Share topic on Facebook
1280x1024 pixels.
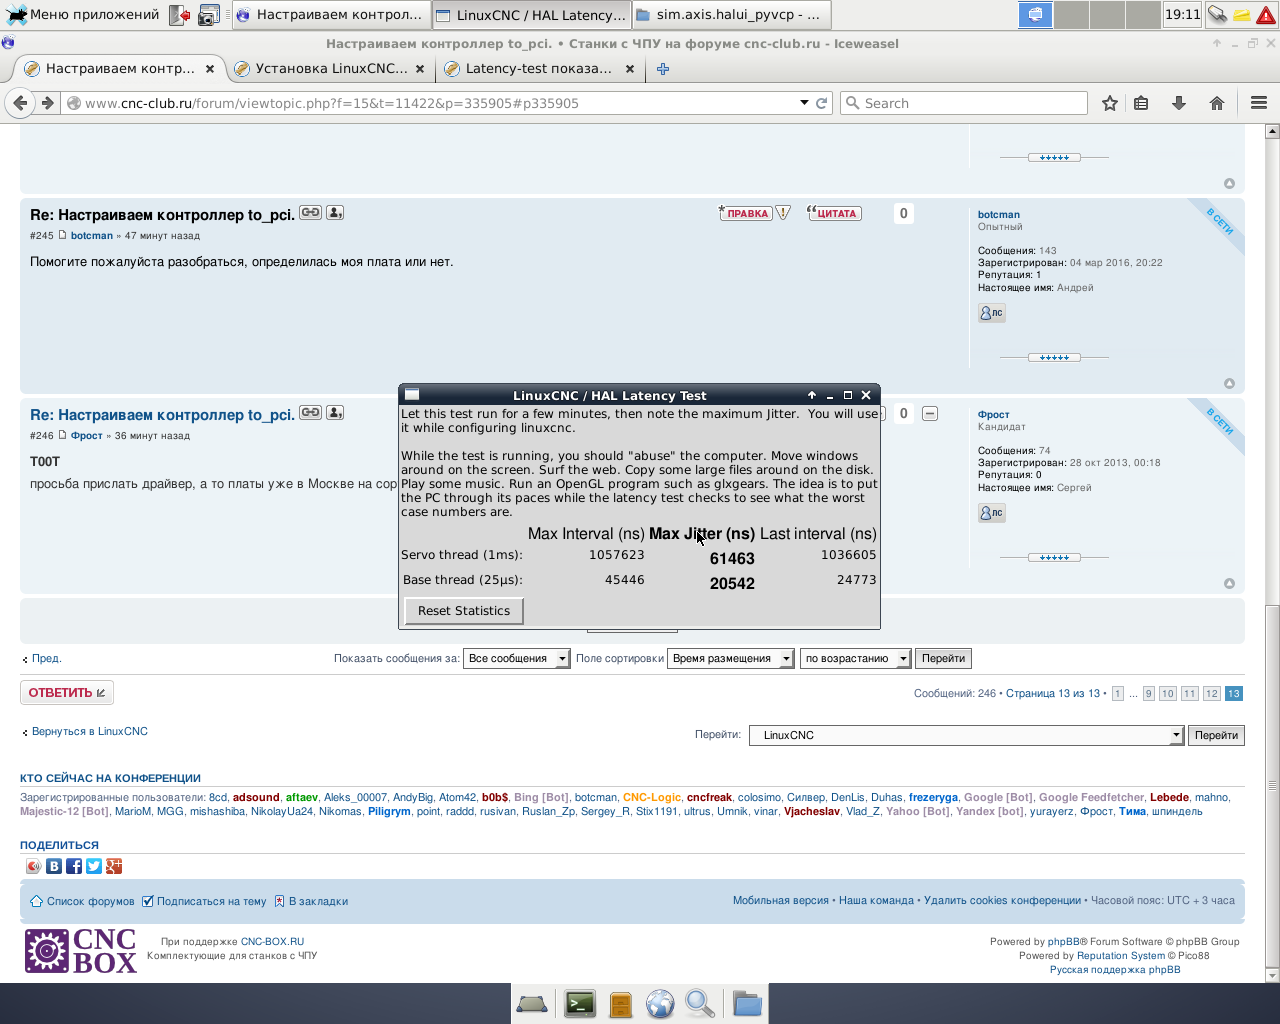[x=74, y=866]
